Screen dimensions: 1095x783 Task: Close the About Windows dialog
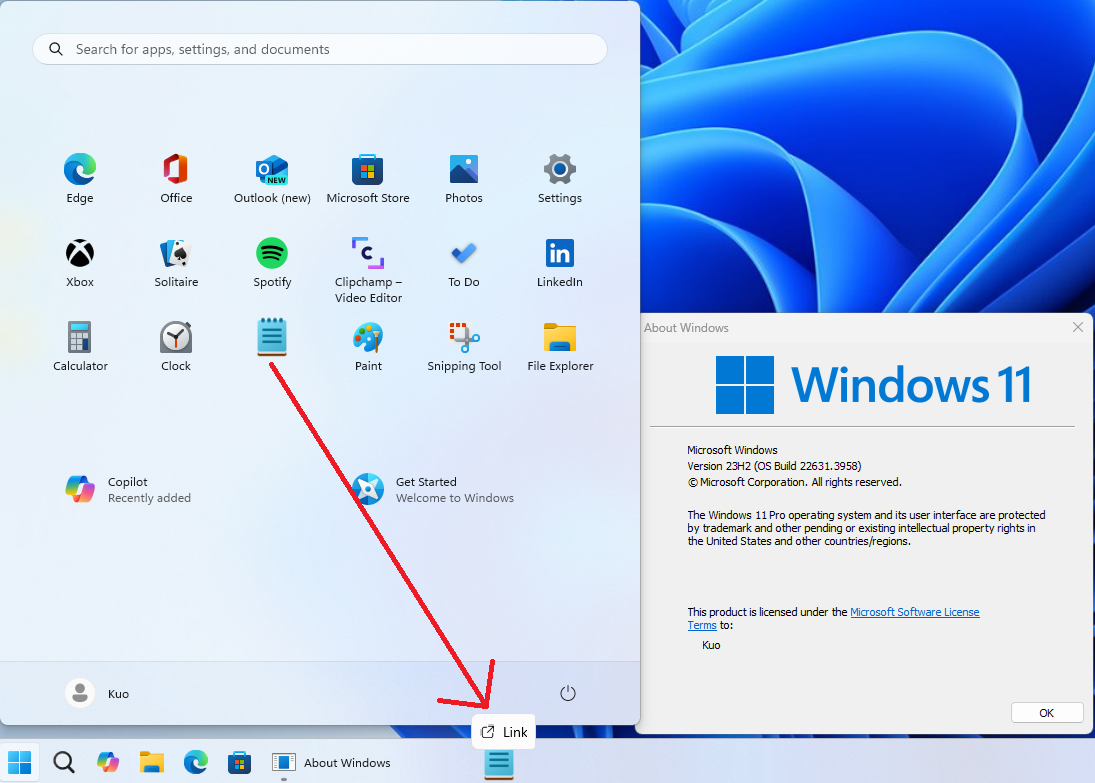pos(1078,327)
